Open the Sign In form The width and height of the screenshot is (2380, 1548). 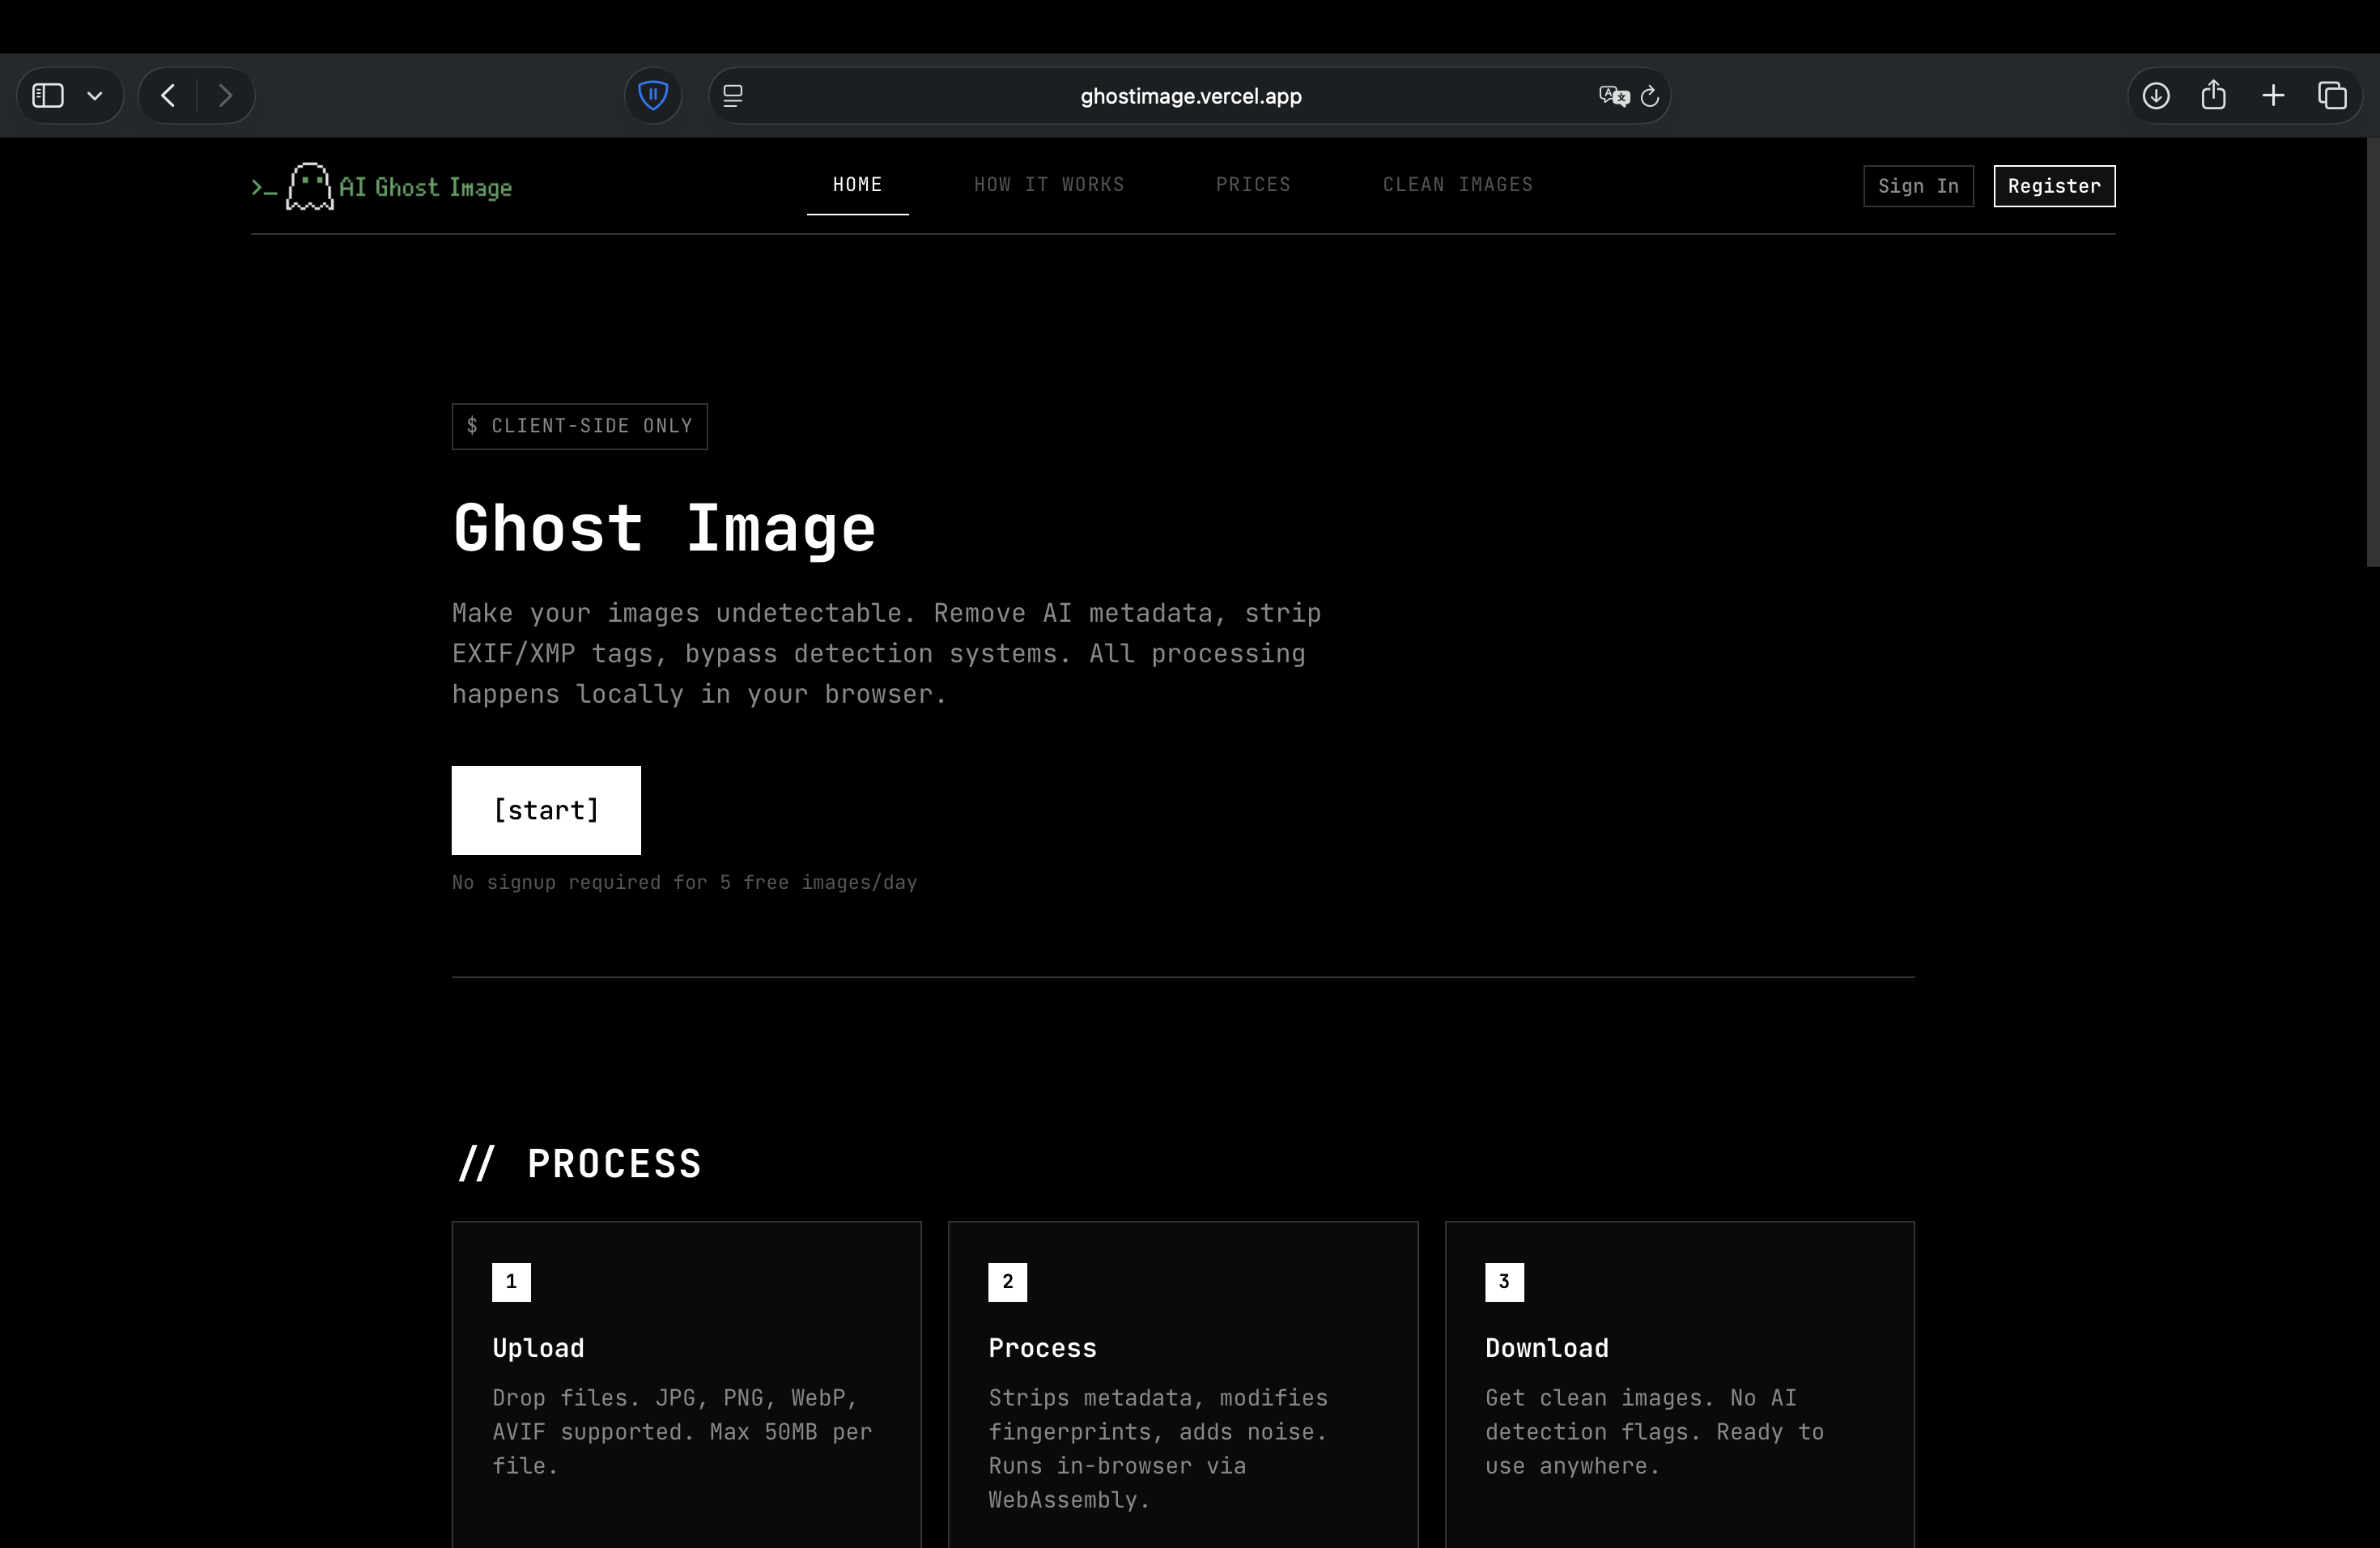[x=1917, y=186]
